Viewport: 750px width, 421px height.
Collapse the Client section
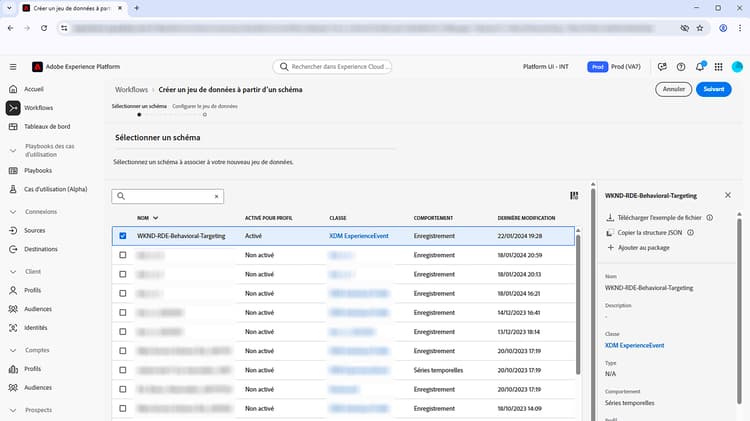pyautogui.click(x=13, y=271)
